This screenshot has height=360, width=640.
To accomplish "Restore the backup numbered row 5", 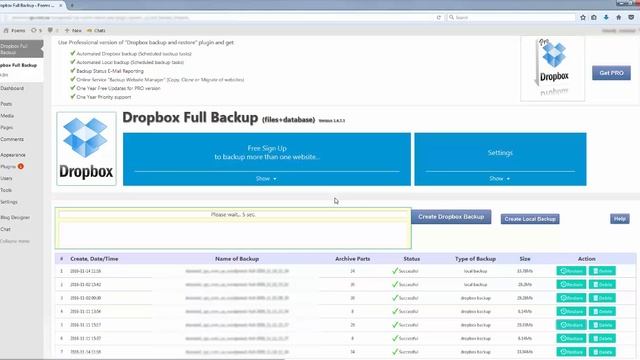I will 571,325.
